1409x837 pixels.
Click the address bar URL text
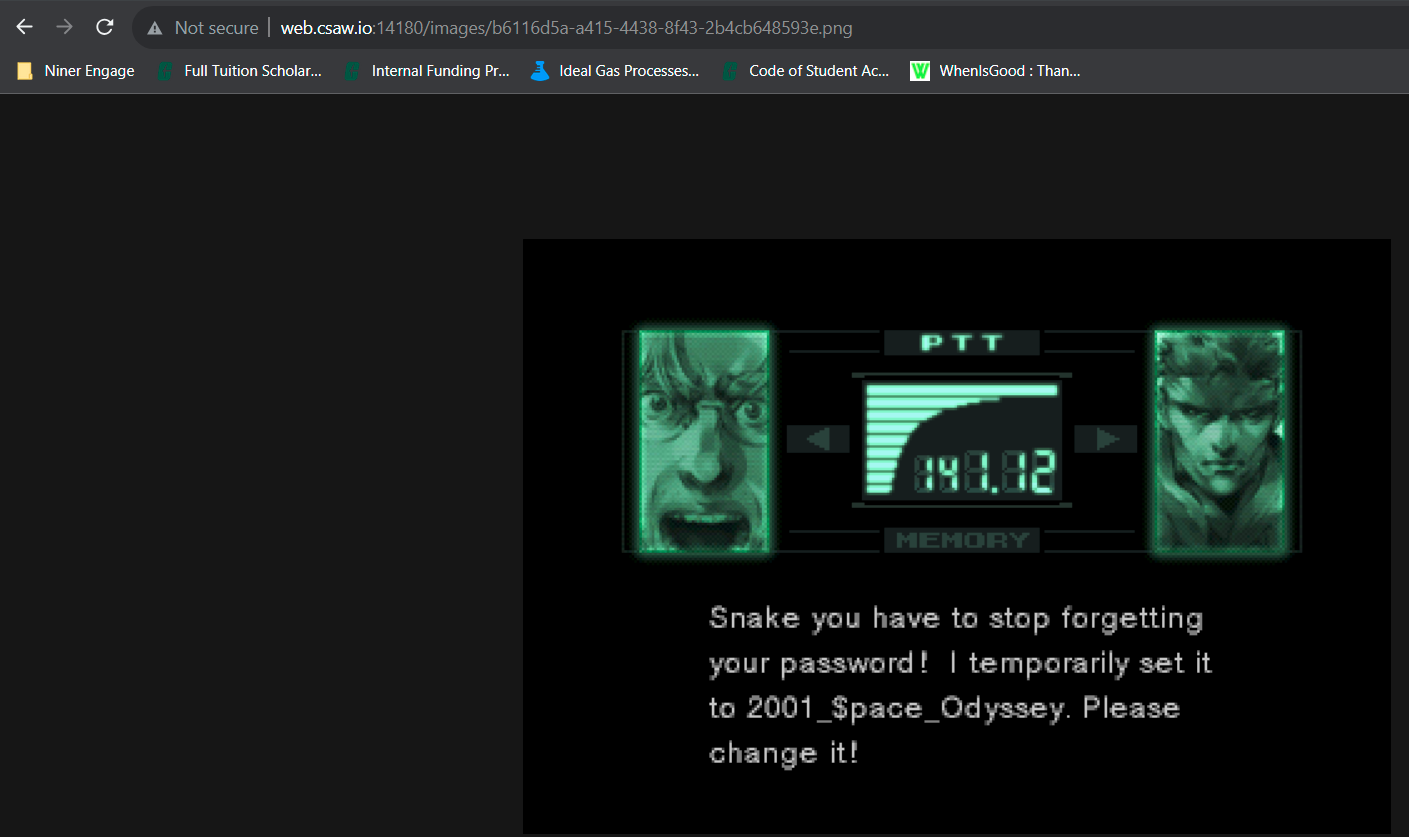(566, 28)
